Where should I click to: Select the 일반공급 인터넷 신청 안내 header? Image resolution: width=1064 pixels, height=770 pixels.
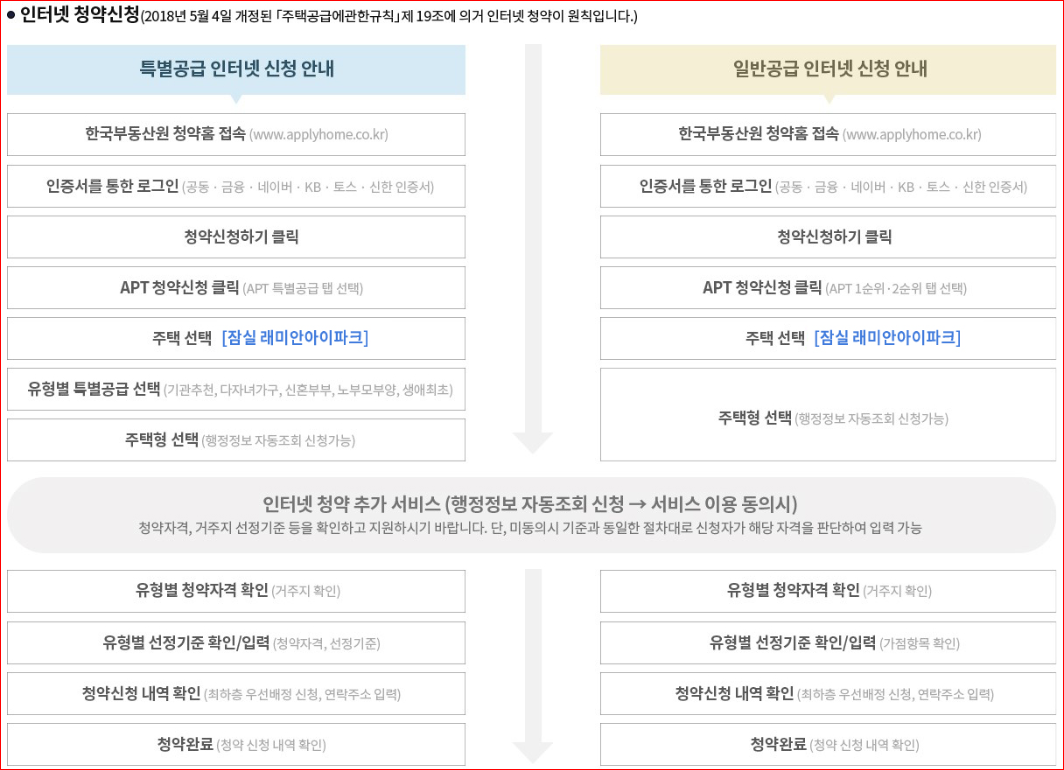pyautogui.click(x=828, y=71)
